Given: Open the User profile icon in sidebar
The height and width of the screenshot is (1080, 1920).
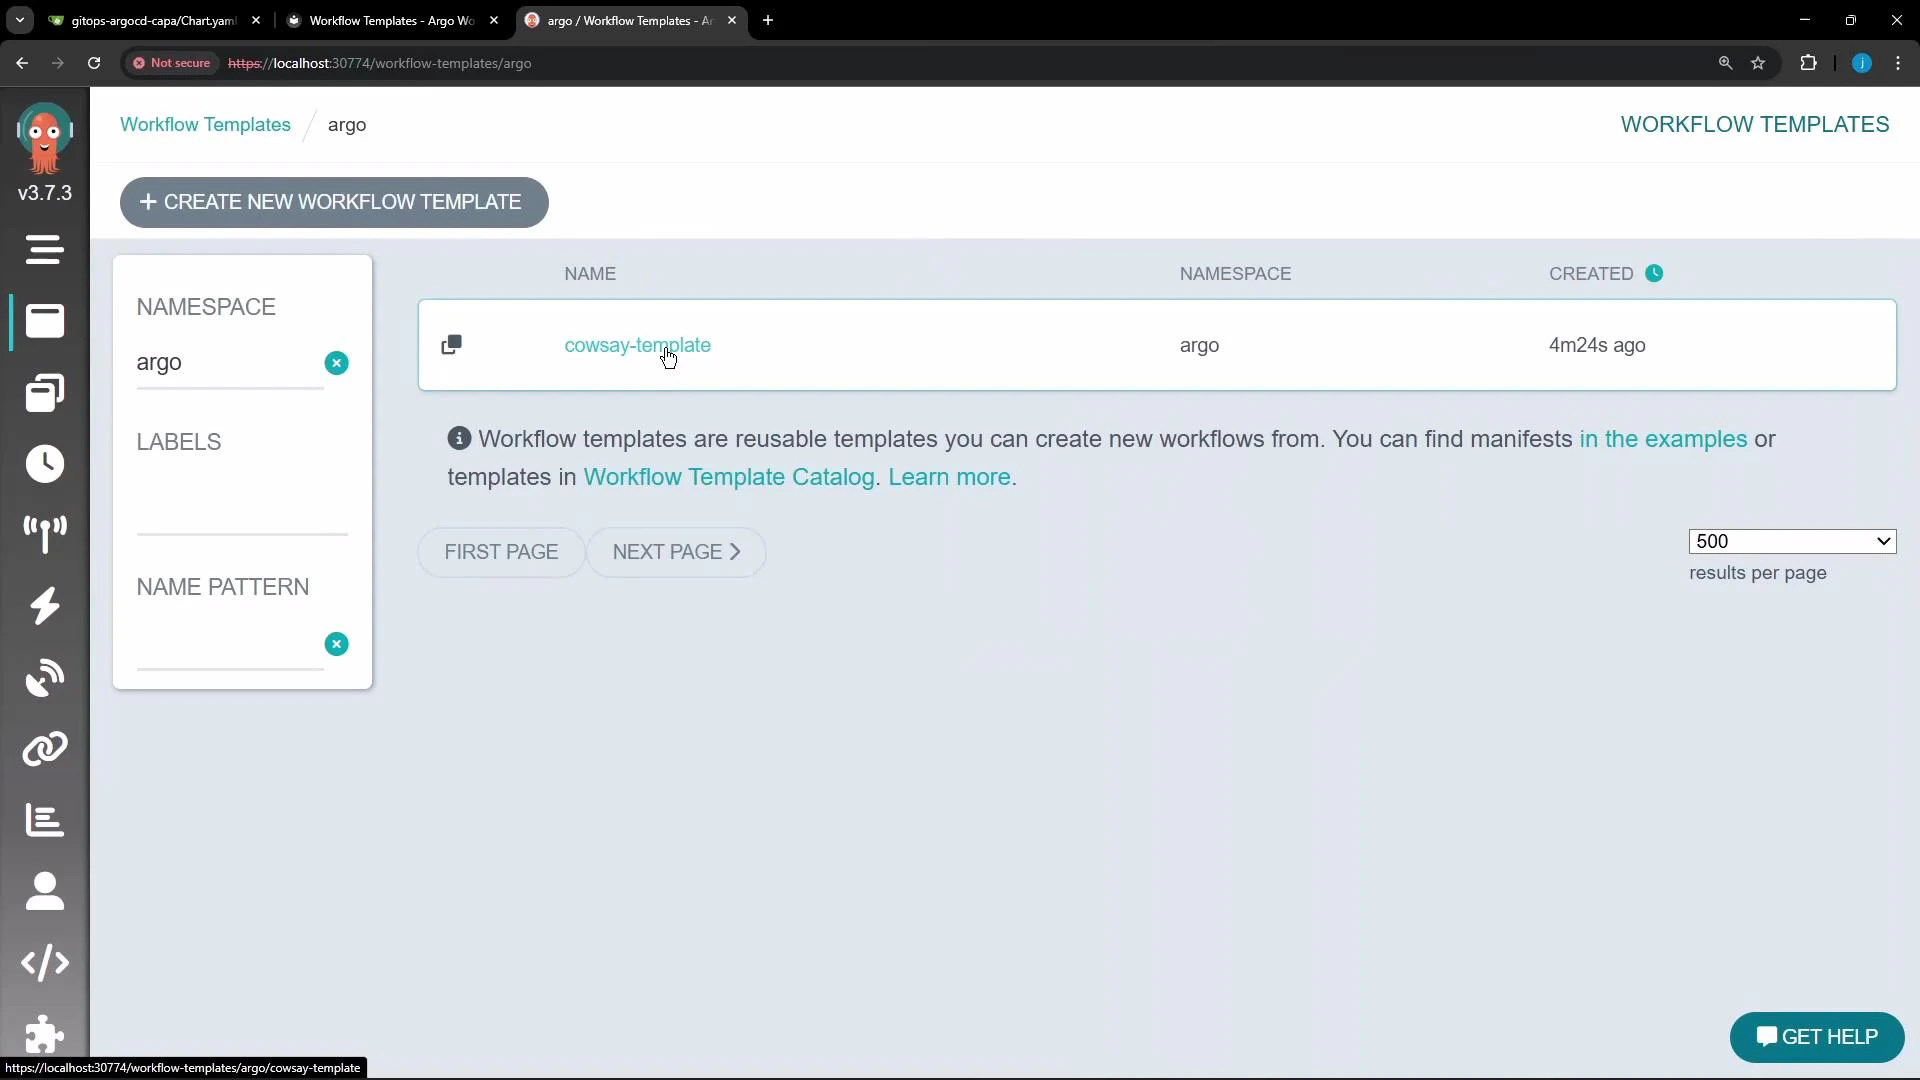Looking at the screenshot, I should click(x=44, y=891).
